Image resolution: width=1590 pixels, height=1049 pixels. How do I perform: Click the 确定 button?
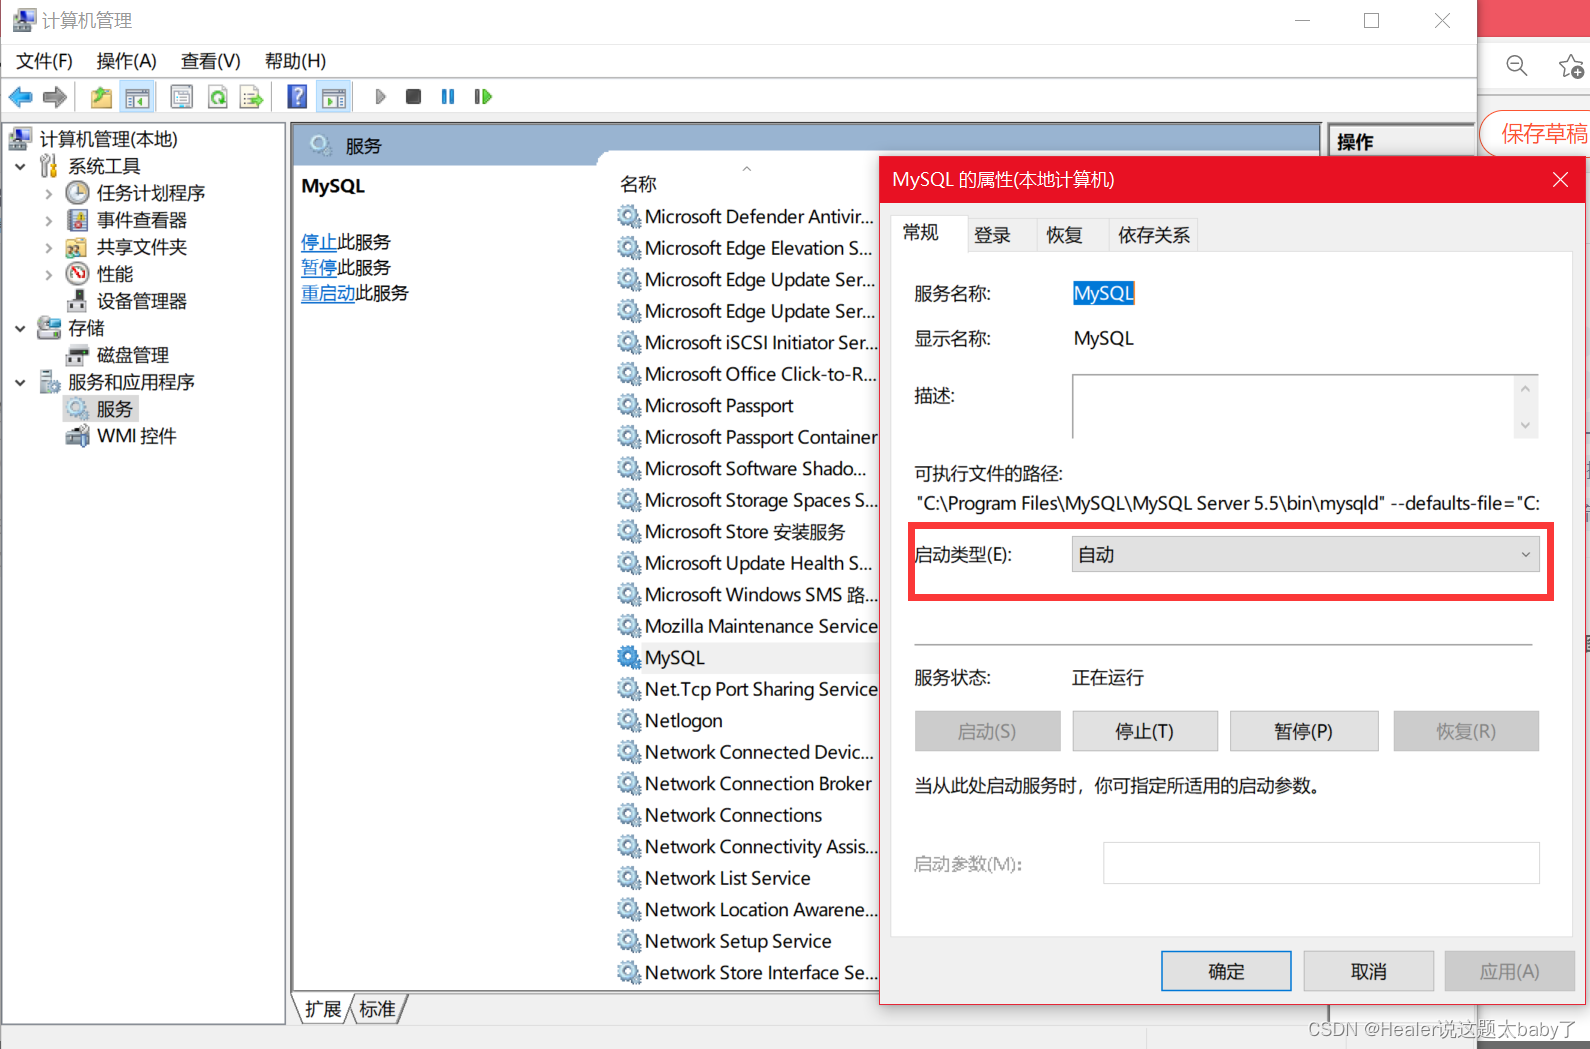[x=1226, y=971]
